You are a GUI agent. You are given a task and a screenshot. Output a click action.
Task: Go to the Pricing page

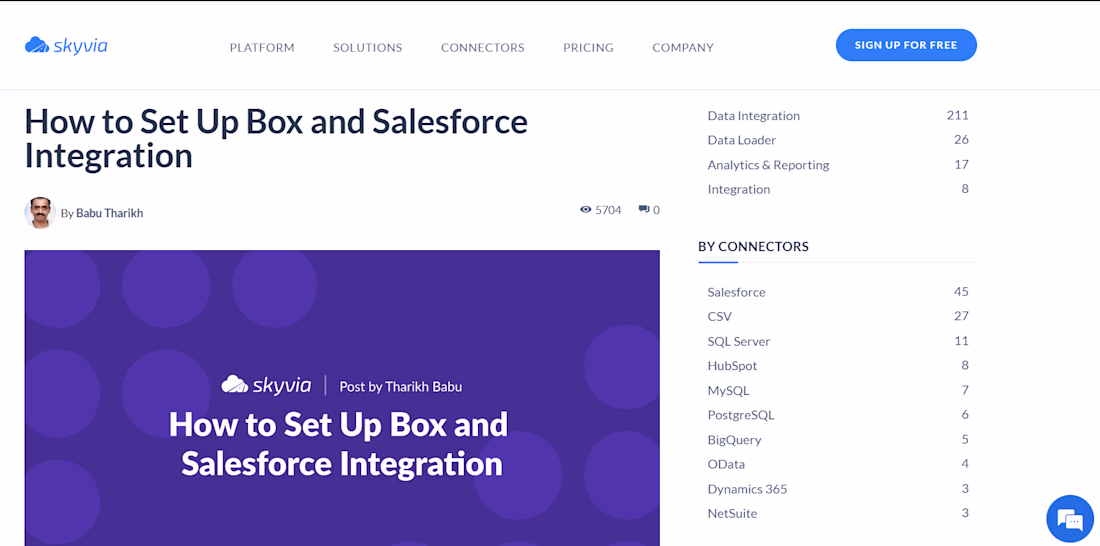[x=588, y=48]
